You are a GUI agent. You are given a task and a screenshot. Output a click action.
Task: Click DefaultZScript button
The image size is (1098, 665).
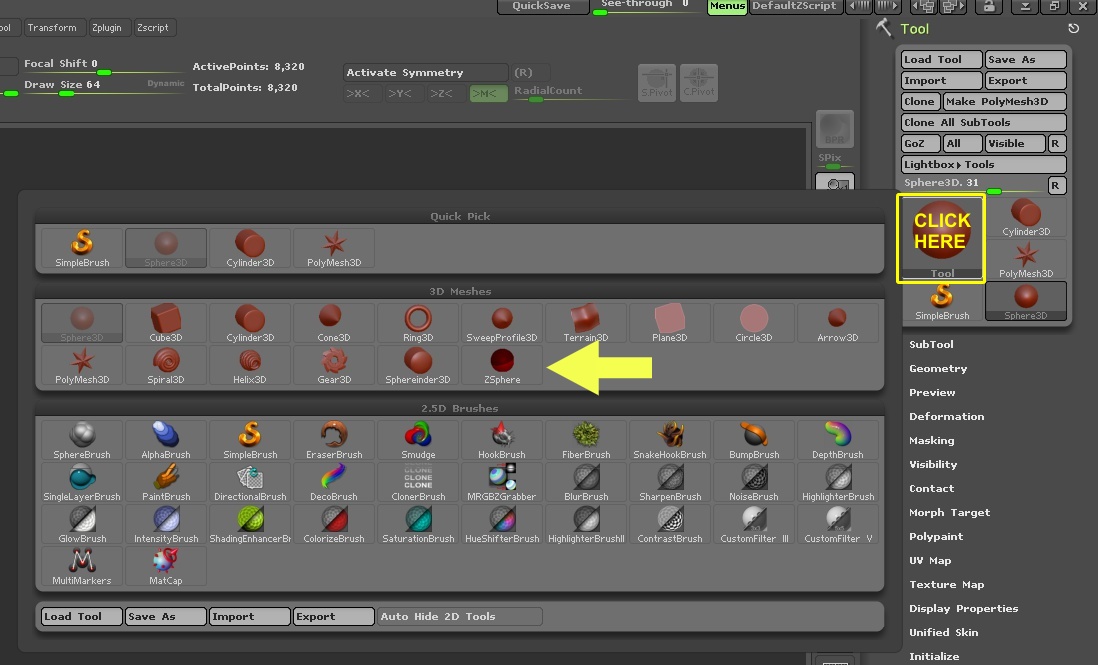[794, 6]
